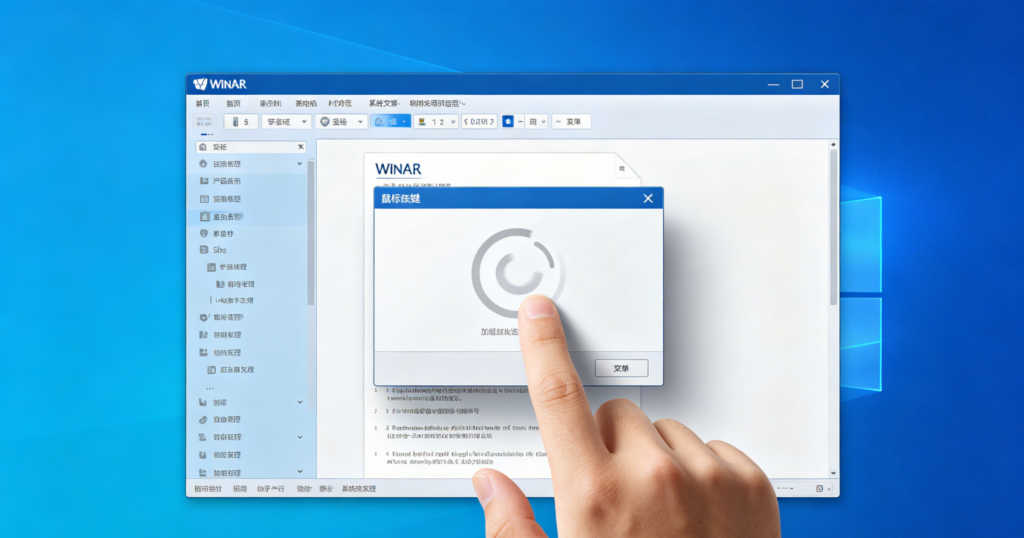Click the WINAR heading in the document
This screenshot has width=1024, height=538.
coord(398,169)
